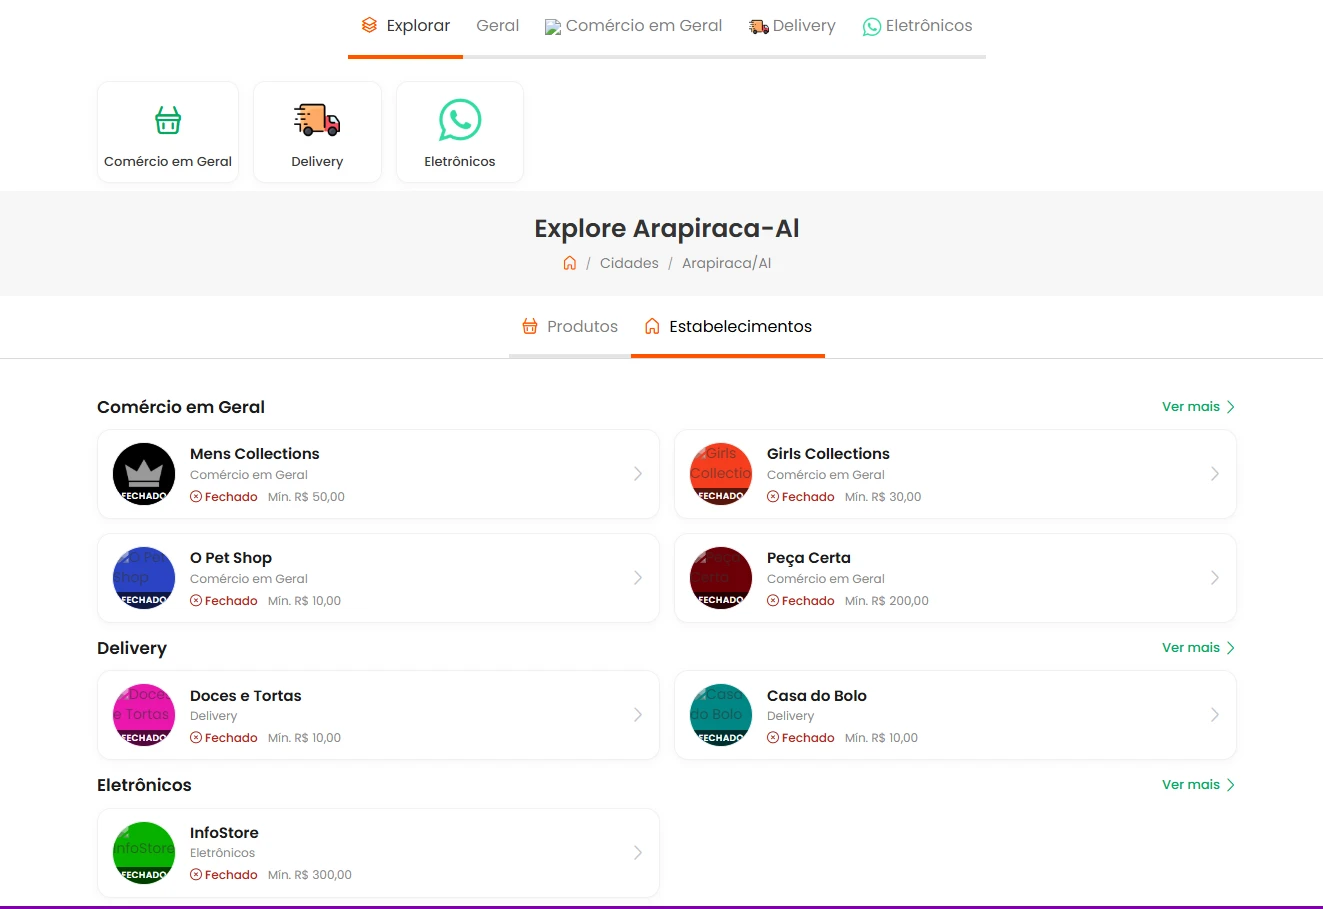Screen dimensions: 1323x909
Task: Click the Mens Collections store name
Action: click(255, 454)
